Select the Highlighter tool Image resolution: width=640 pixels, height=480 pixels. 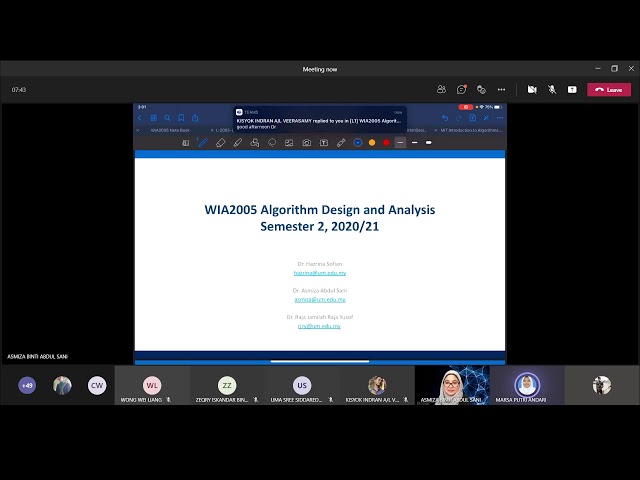[238, 142]
